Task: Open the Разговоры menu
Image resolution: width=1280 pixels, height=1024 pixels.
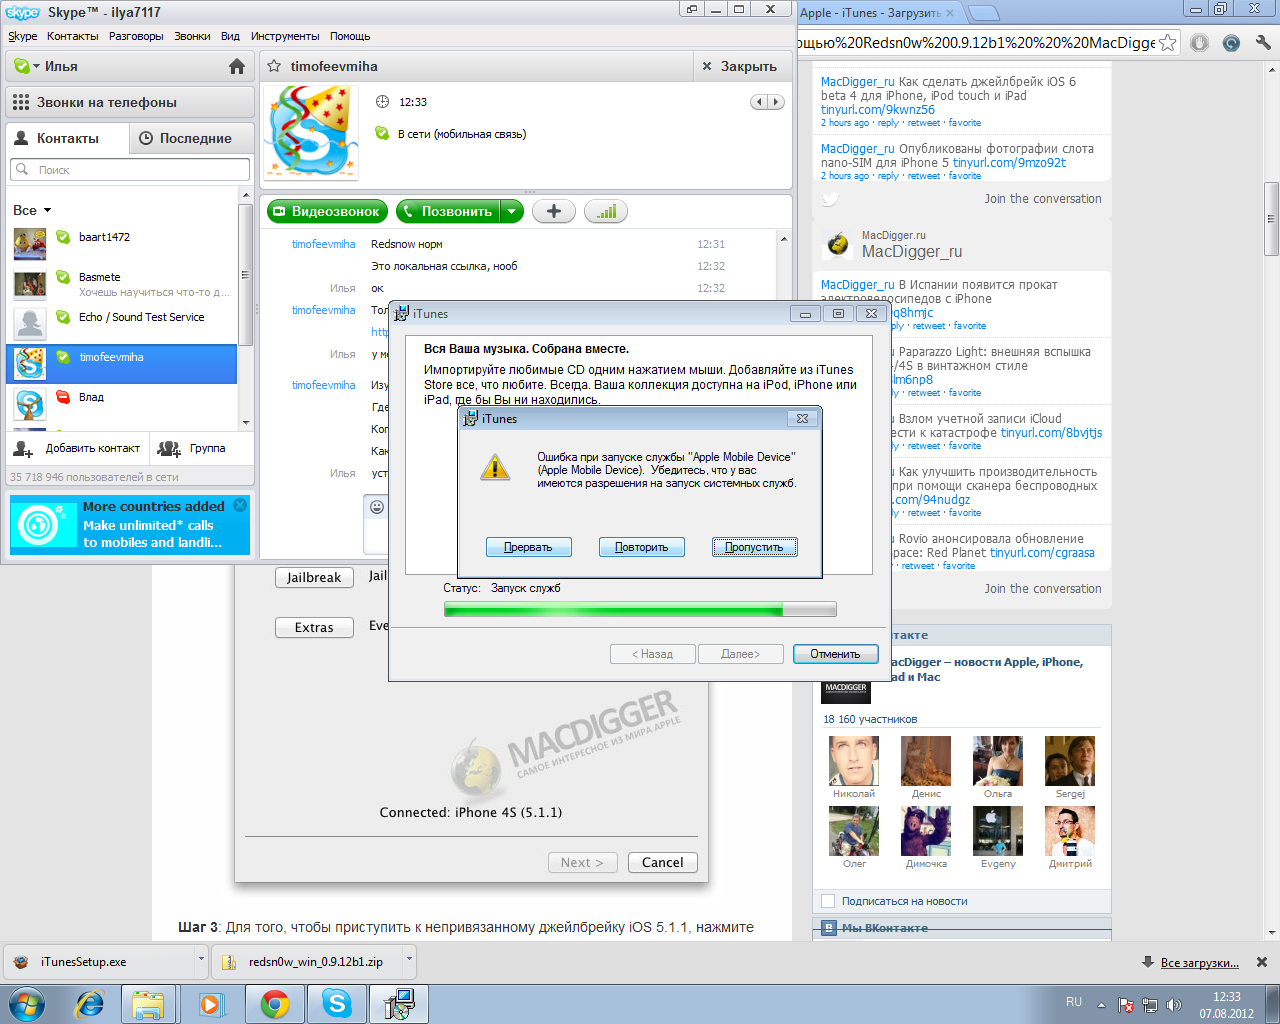Action: pos(136,36)
